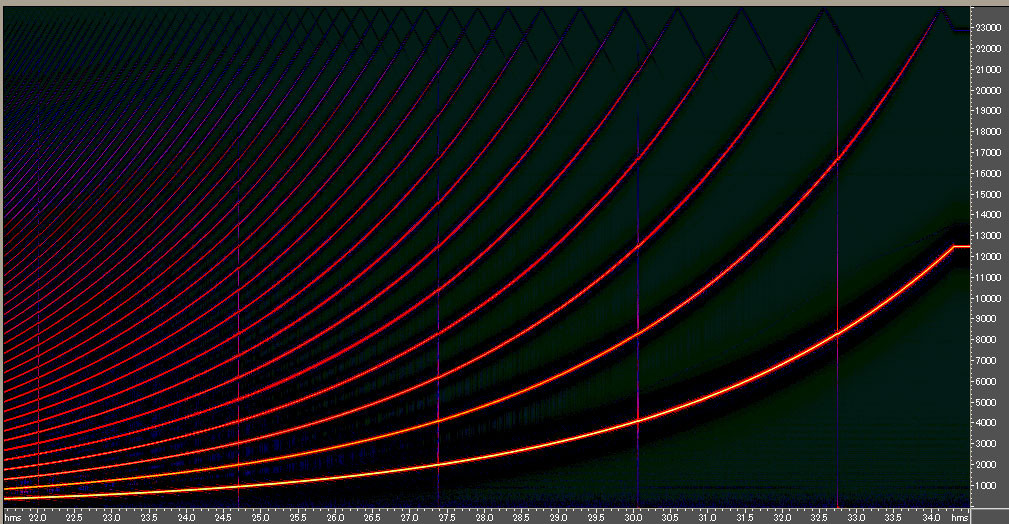Click the 13000 frequency scale label
Screen dimensions: 1009x524
pyautogui.click(x=990, y=236)
